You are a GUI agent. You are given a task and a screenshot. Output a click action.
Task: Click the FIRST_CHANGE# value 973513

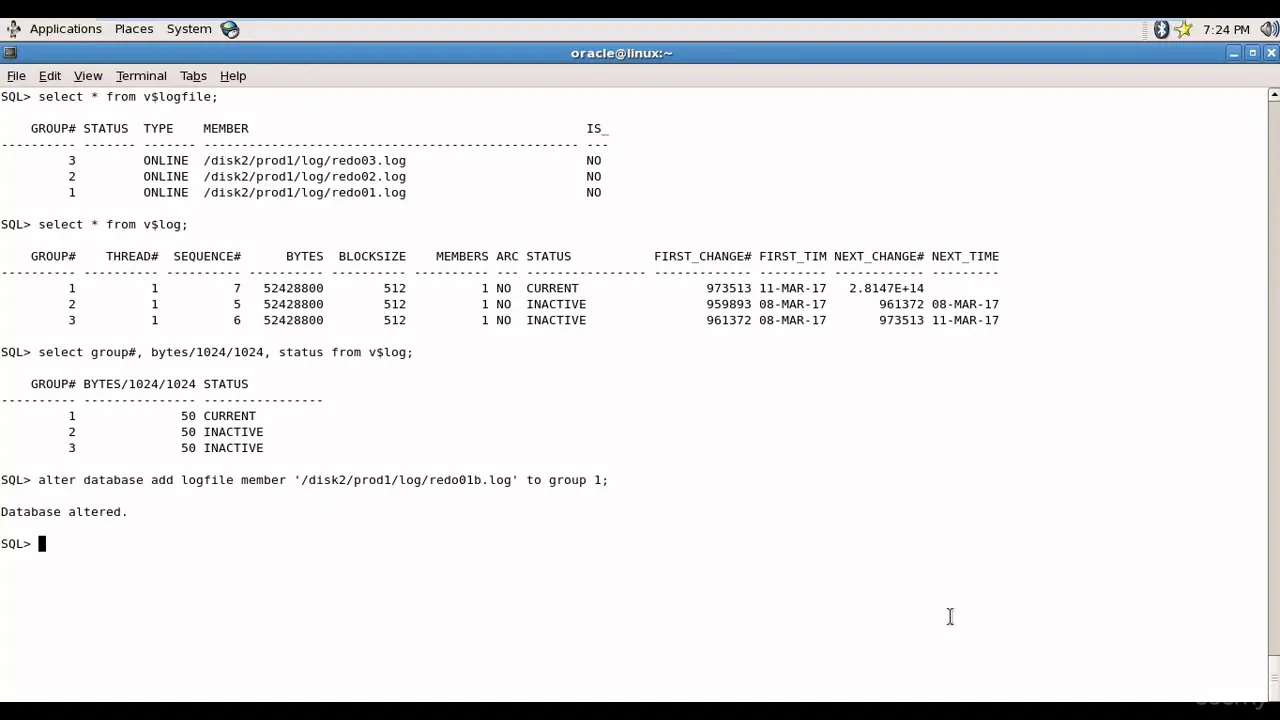[x=728, y=288]
